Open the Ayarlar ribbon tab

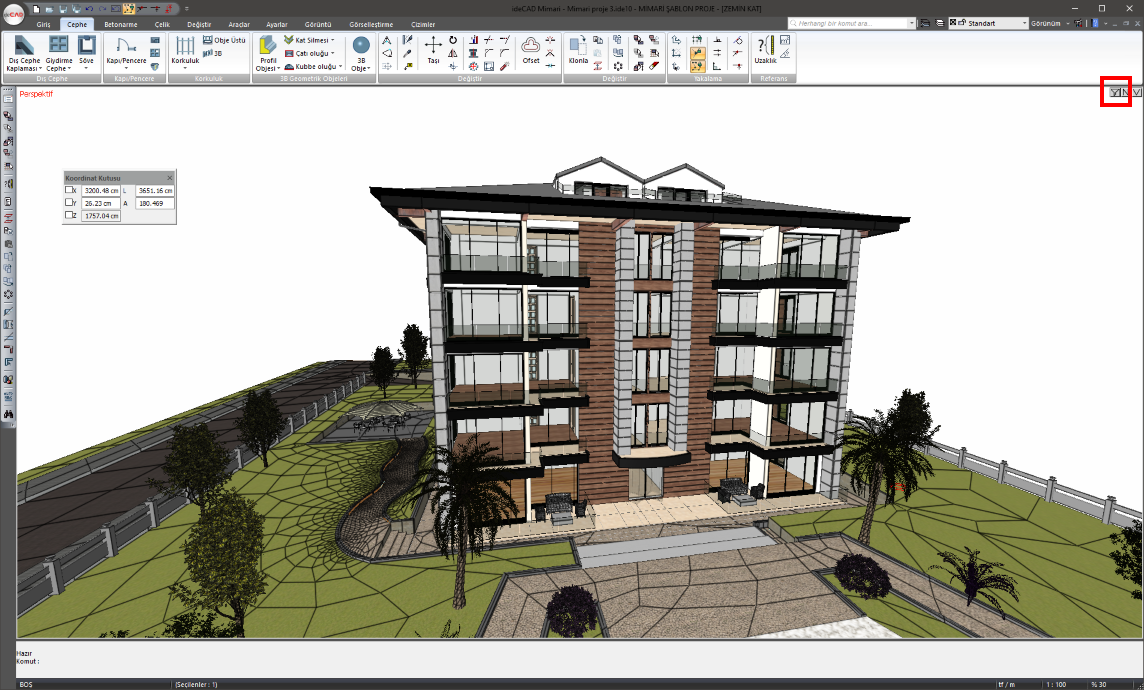277,24
